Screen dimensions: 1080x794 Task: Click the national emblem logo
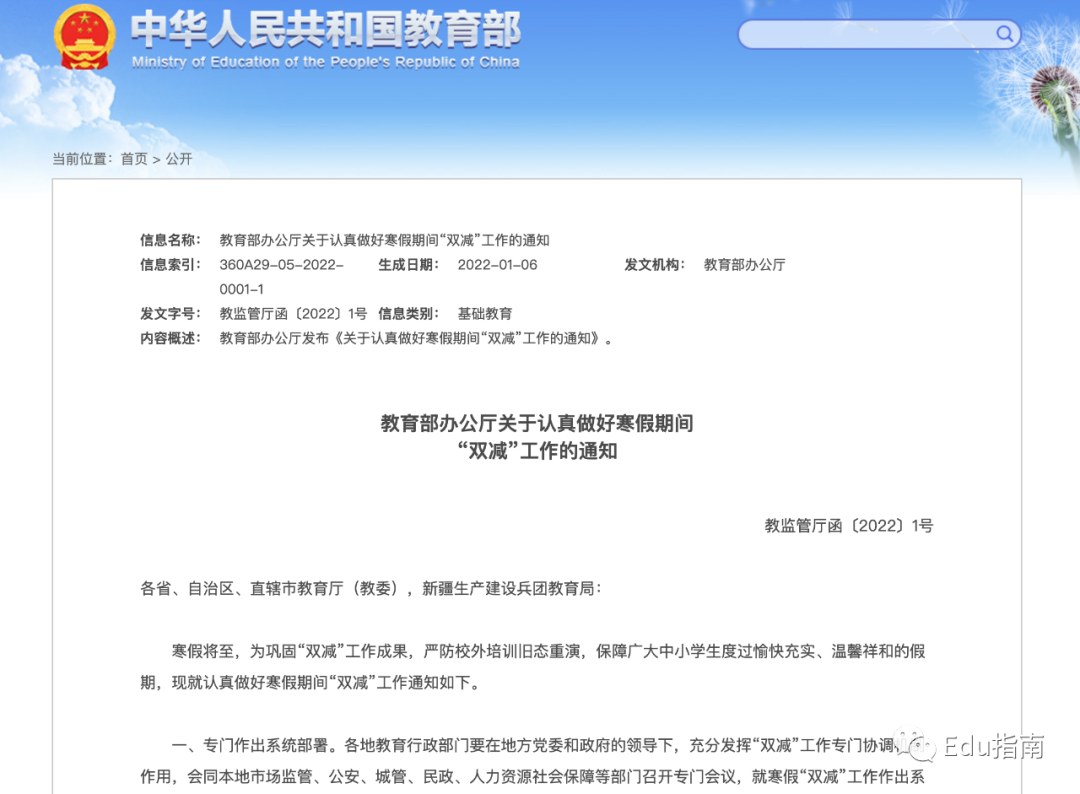pyautogui.click(x=84, y=37)
